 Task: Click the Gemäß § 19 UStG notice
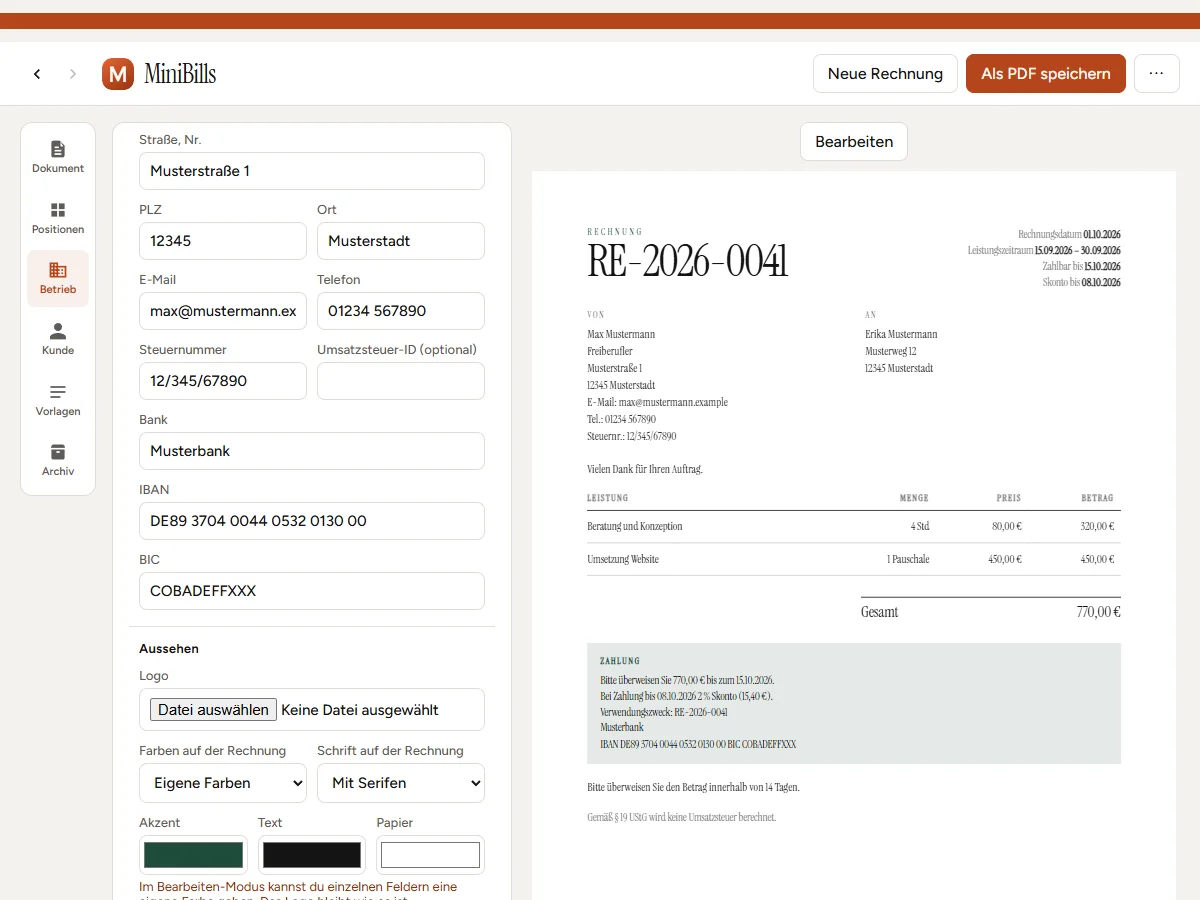681,817
